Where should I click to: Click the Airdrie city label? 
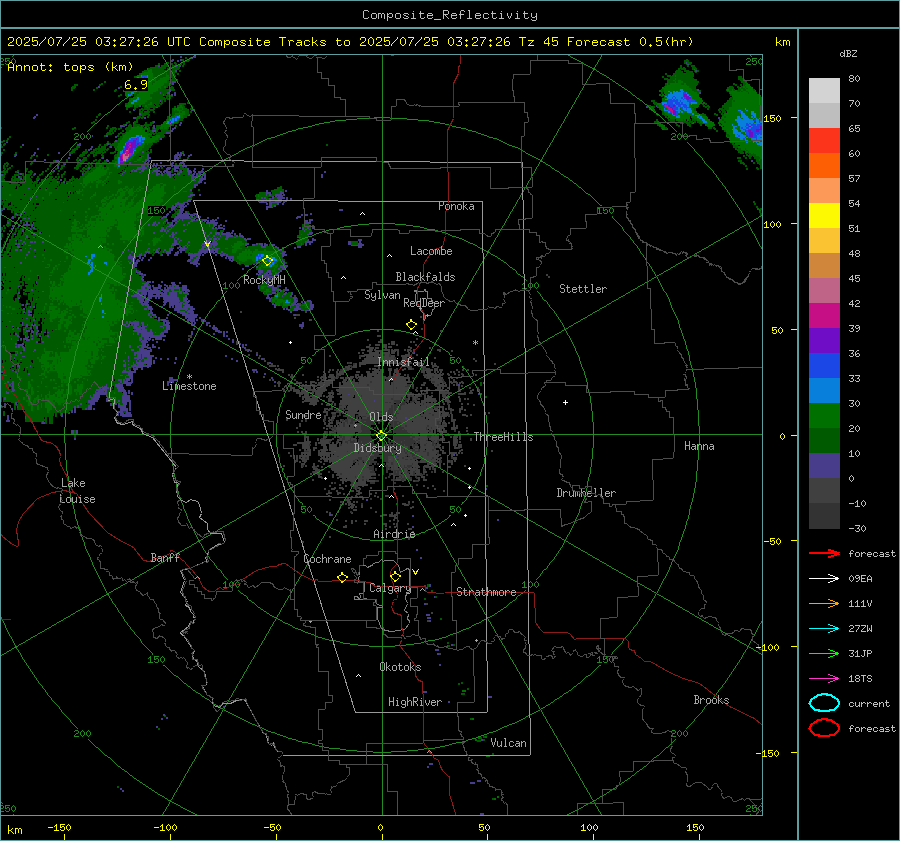pyautogui.click(x=394, y=534)
